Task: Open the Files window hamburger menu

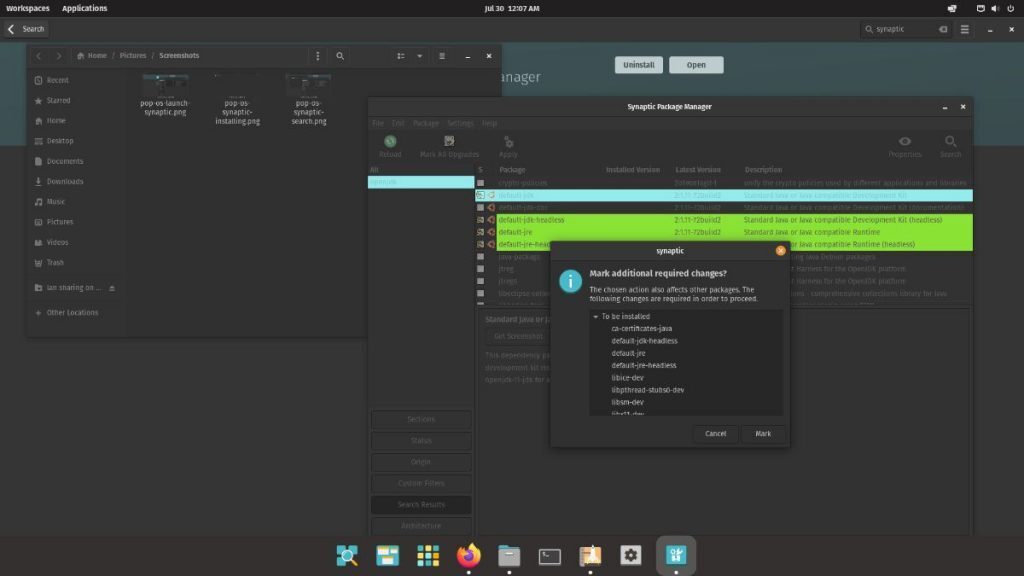Action: (440, 56)
